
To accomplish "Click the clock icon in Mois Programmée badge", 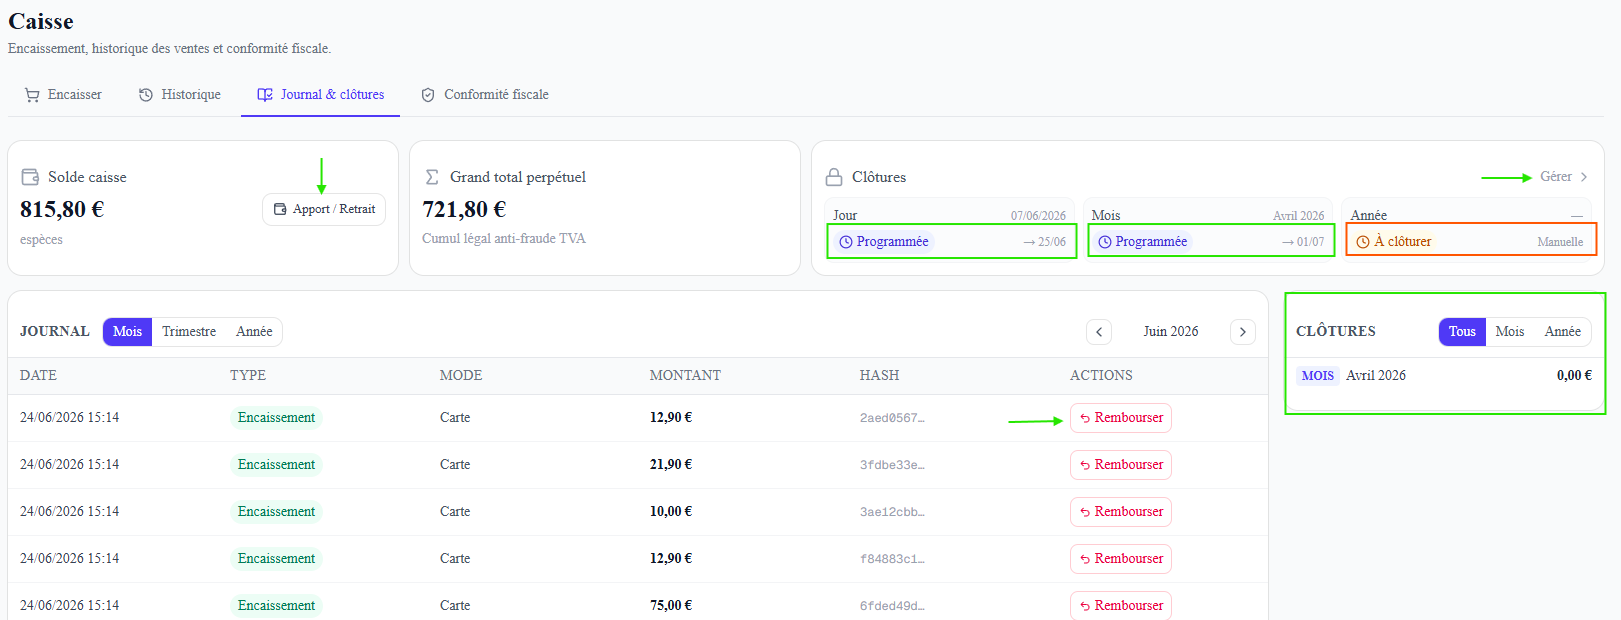I will (x=1105, y=242).
